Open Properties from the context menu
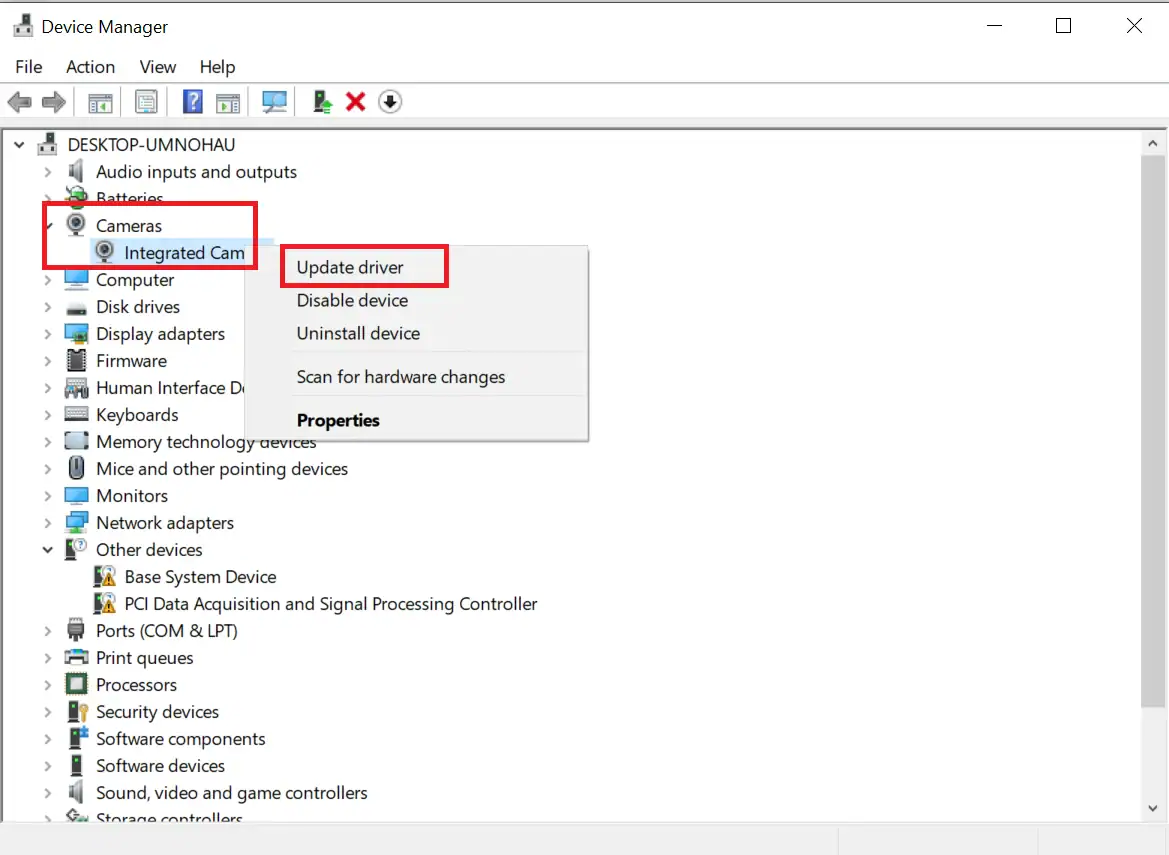This screenshot has width=1169, height=855. [x=338, y=421]
